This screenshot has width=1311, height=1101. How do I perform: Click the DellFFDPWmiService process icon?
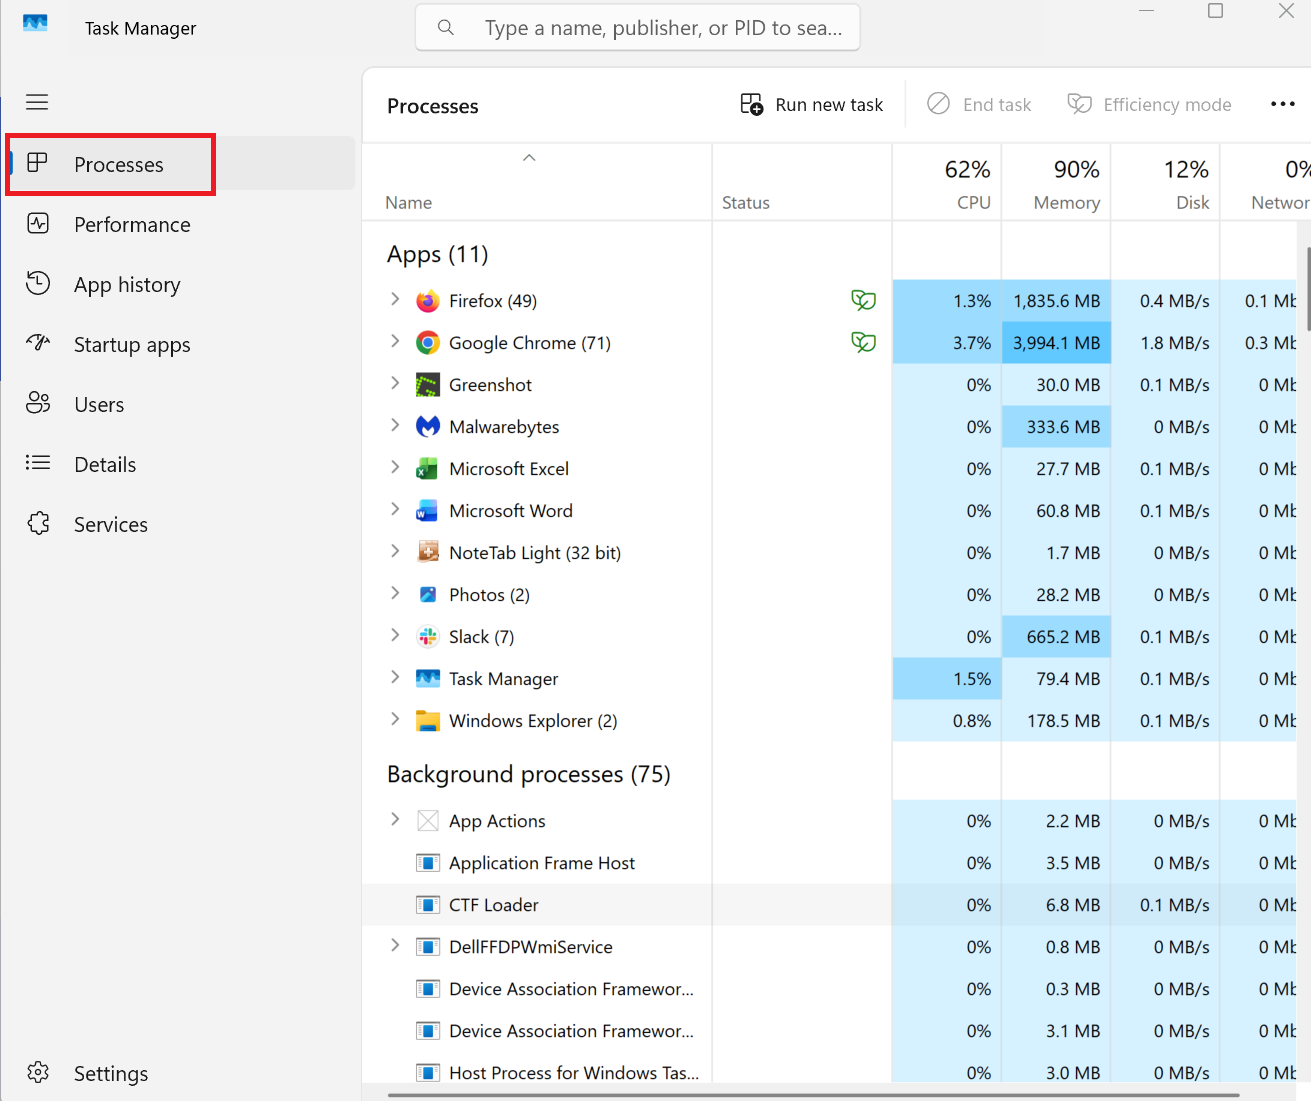(x=428, y=947)
